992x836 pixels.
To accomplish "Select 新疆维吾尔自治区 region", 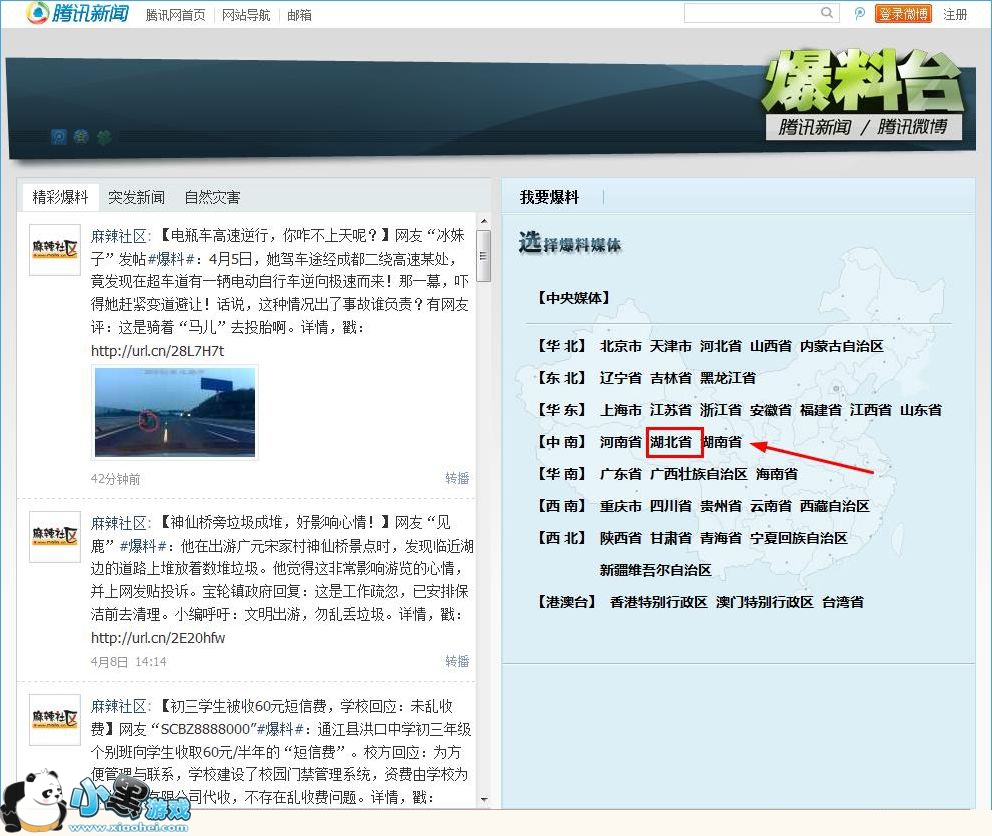I will coord(655,570).
